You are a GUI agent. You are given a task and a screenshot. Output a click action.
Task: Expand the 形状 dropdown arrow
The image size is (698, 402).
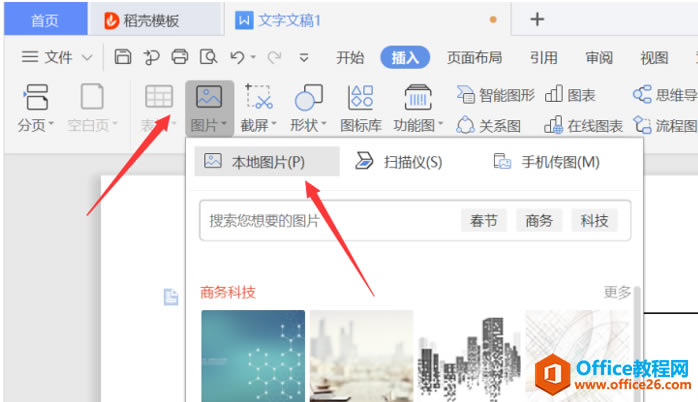tap(324, 124)
